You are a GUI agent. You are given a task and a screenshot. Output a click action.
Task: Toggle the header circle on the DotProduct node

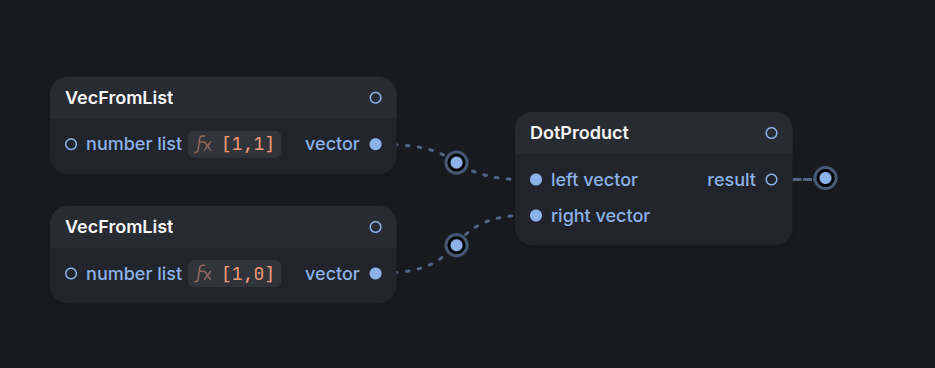[771, 133]
